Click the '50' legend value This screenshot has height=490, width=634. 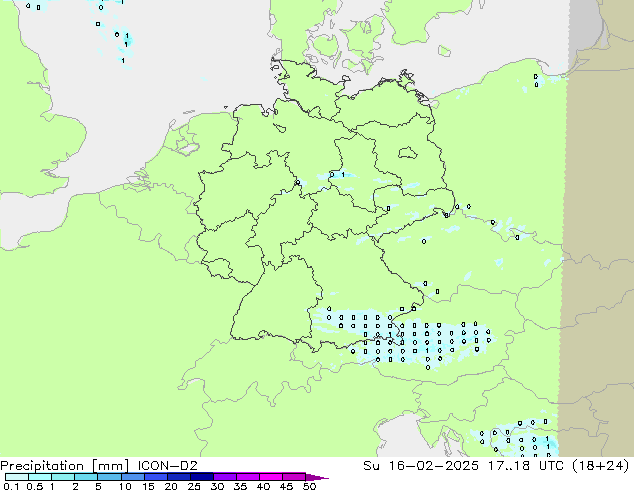(309, 486)
